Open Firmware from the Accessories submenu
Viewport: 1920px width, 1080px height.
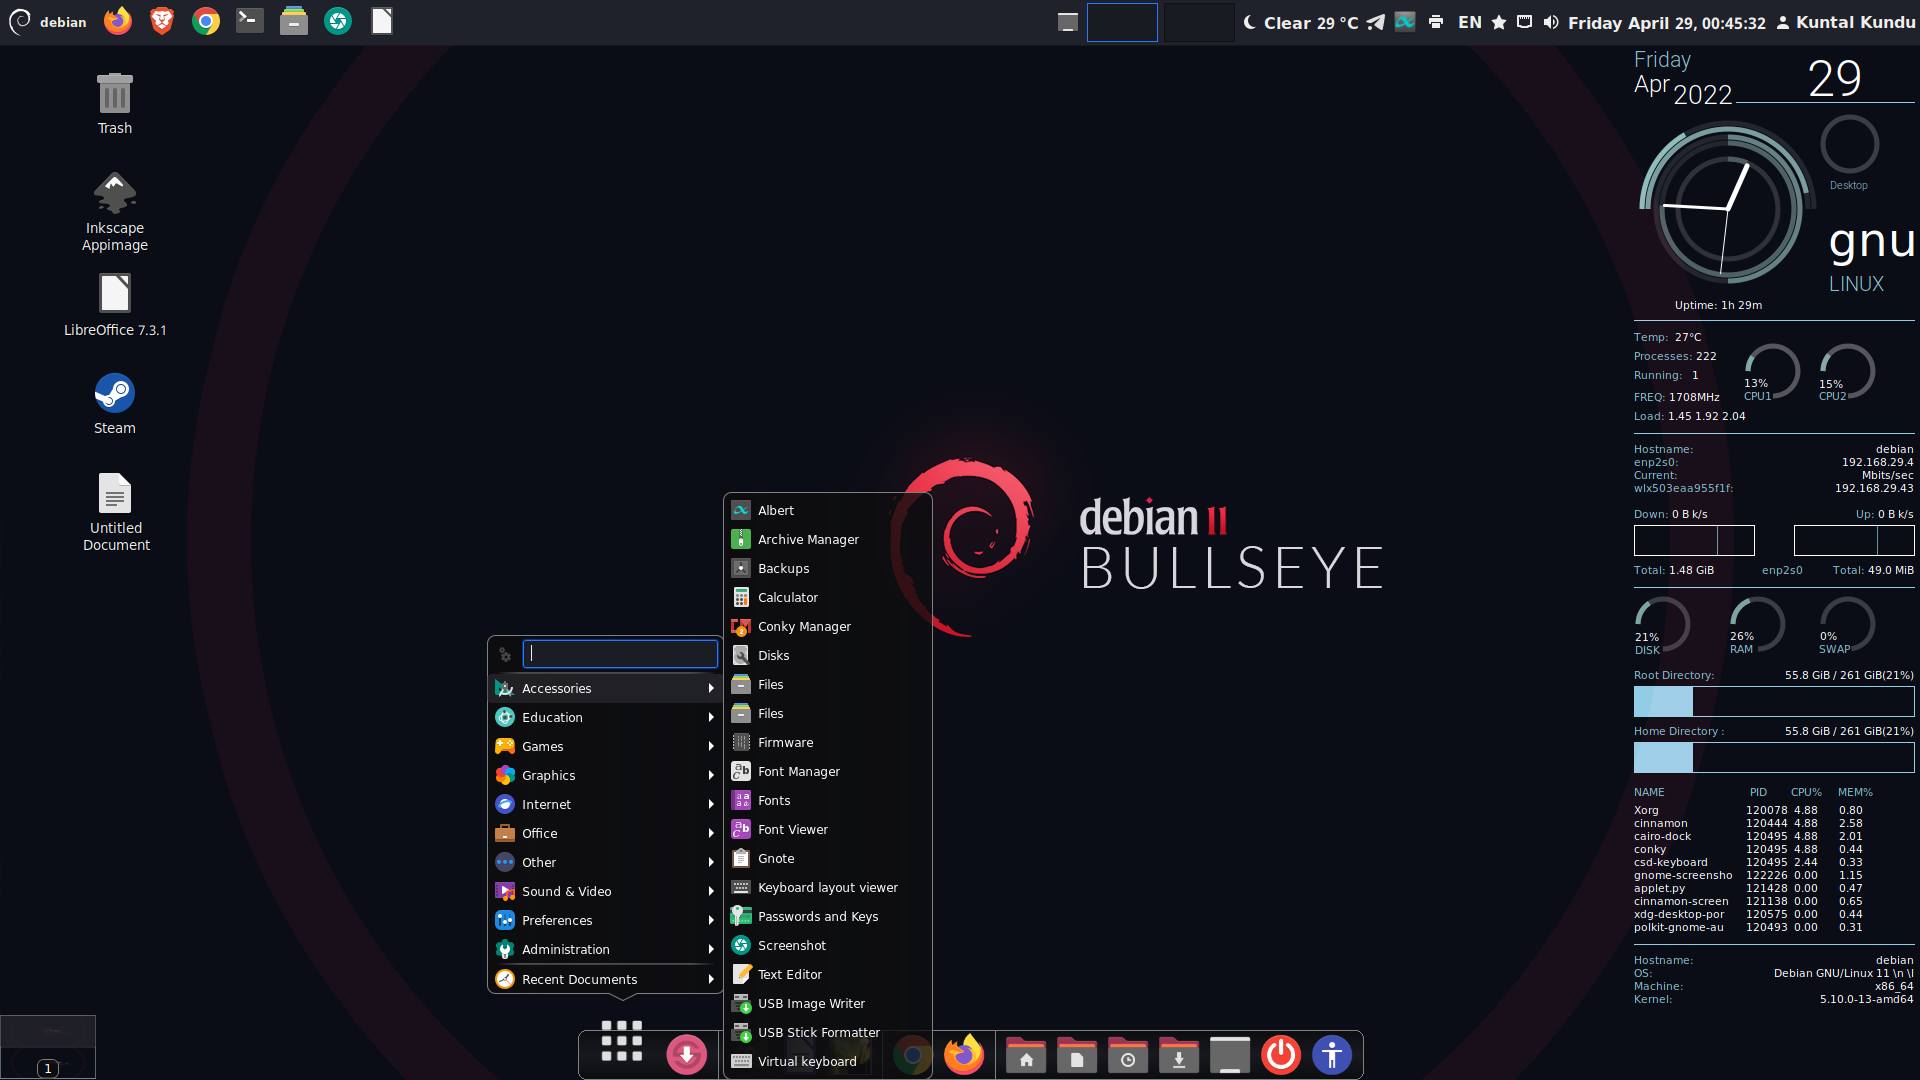[x=828, y=742]
